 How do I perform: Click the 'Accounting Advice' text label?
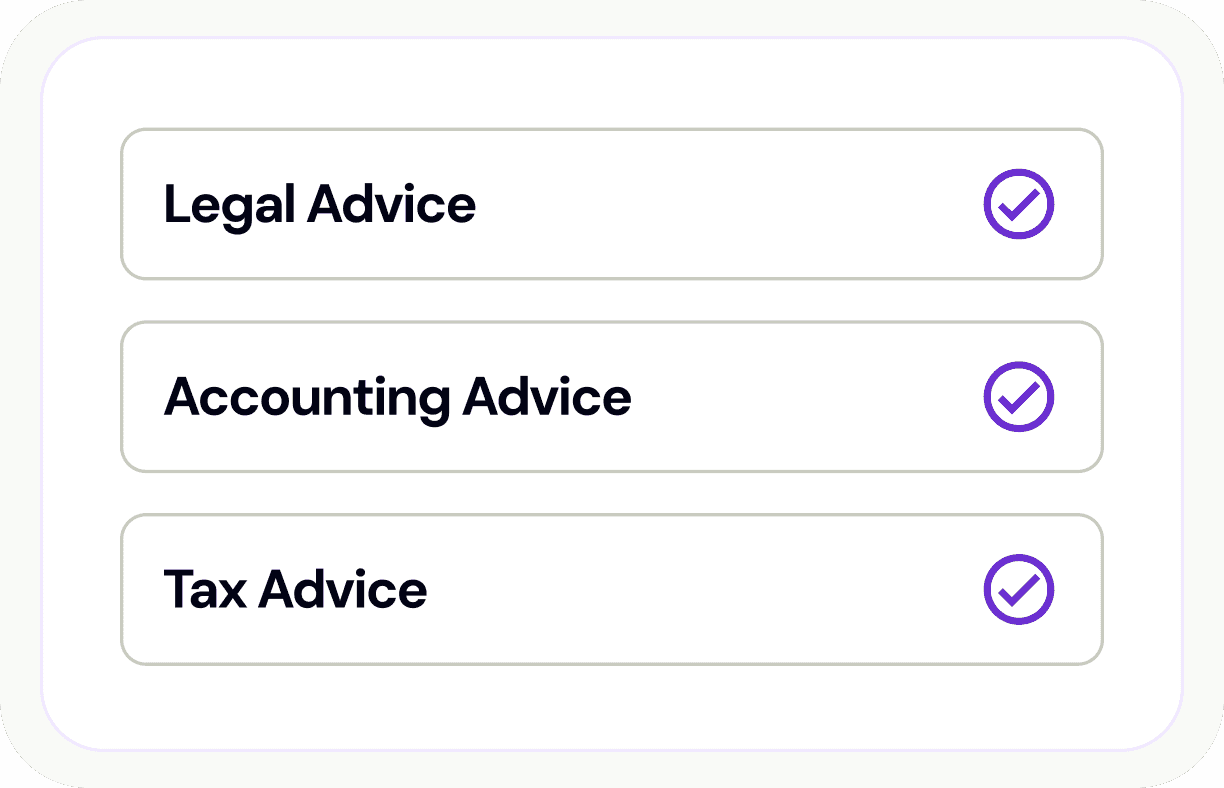pos(397,397)
